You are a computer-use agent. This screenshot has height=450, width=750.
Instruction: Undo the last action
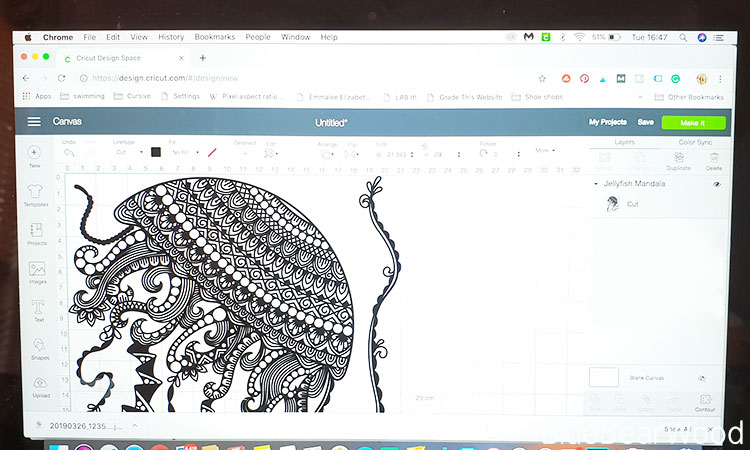[x=69, y=152]
